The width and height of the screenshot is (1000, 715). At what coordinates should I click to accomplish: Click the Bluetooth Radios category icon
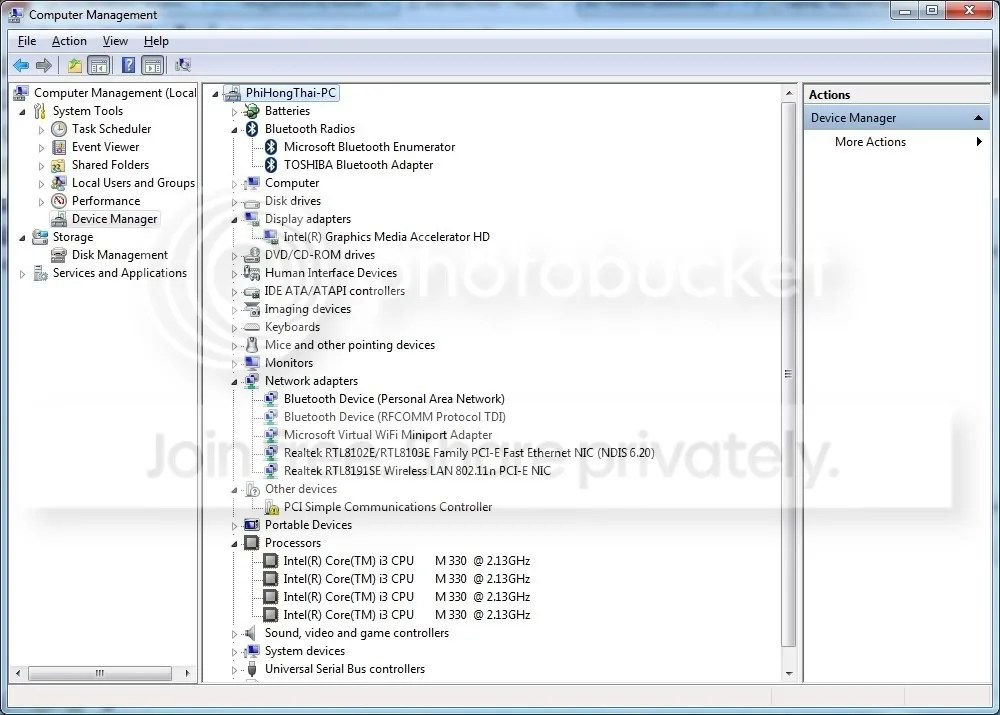[x=252, y=129]
